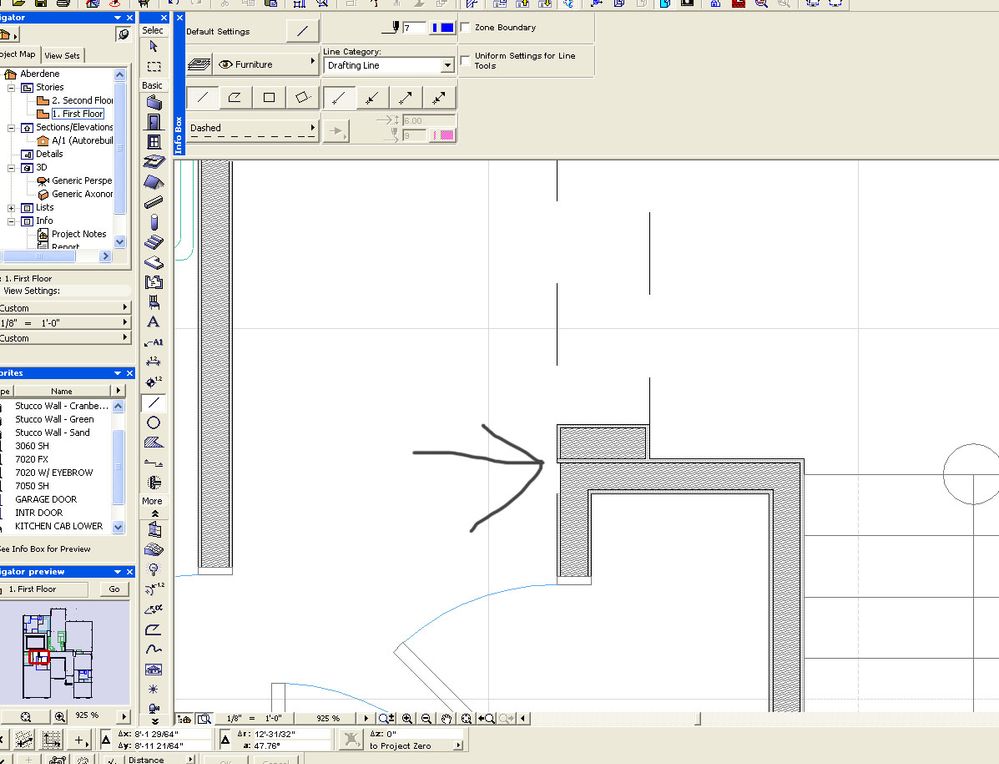This screenshot has height=764, width=999.
Task: Select the Arc/Circle tool
Action: (154, 422)
